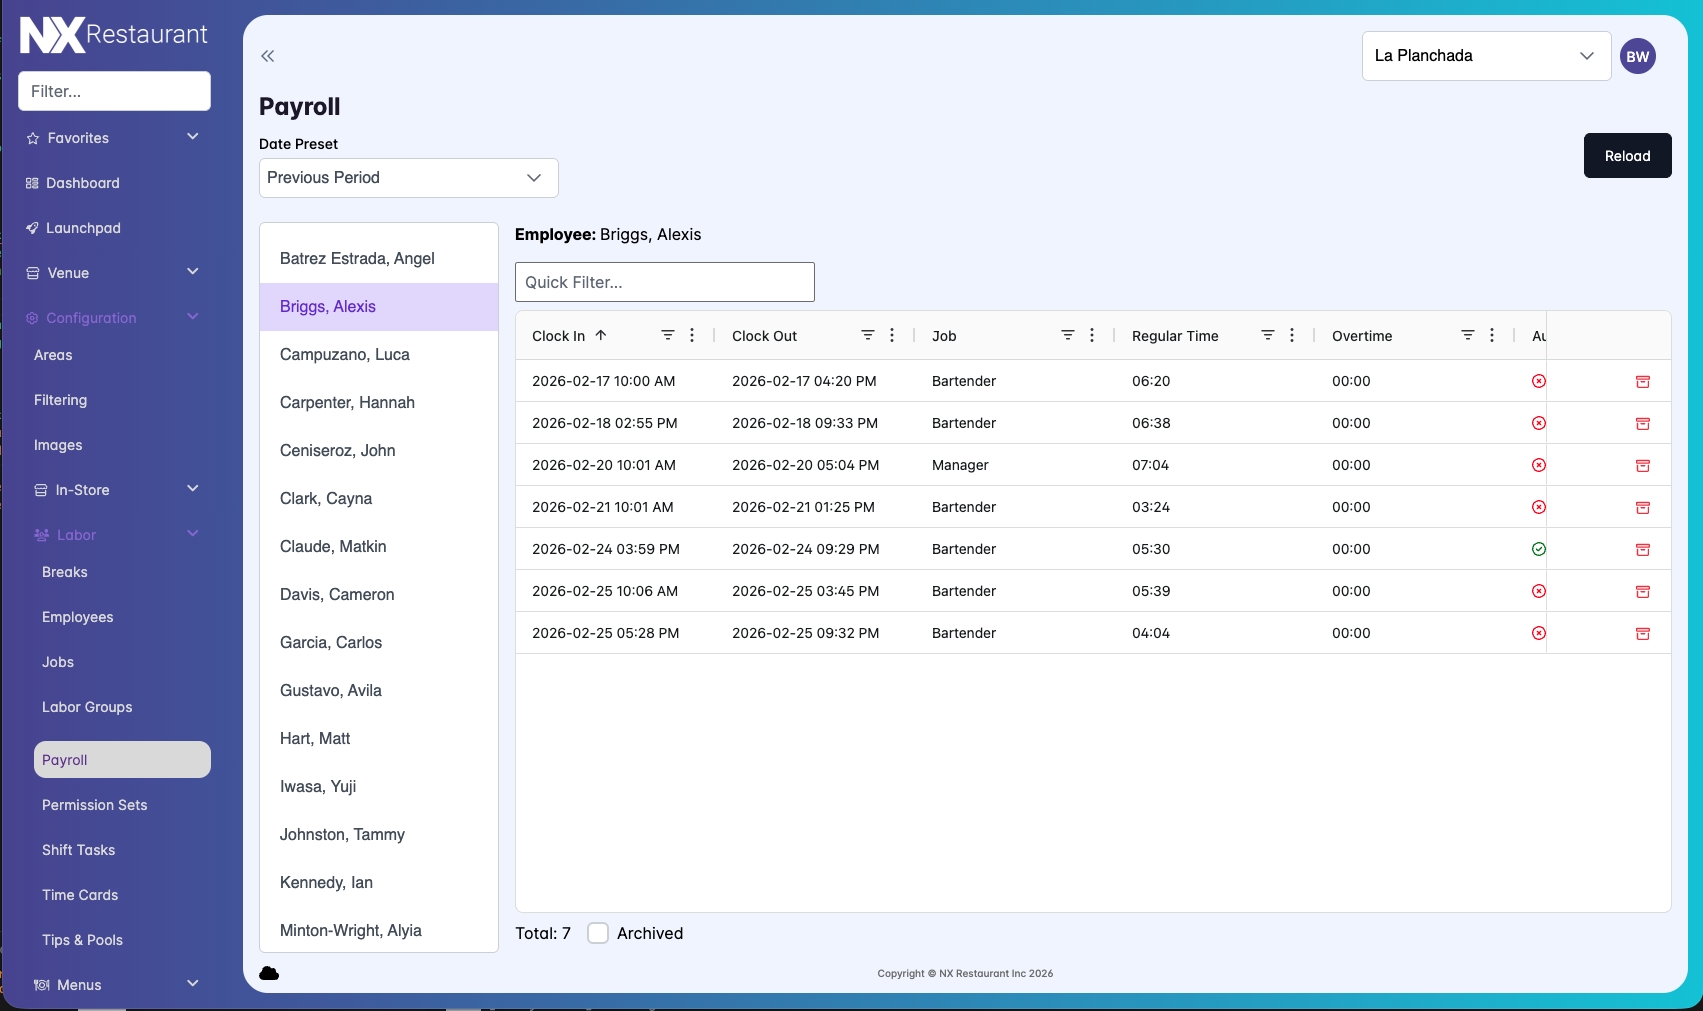
Task: Click the archive icon for 2026-02-17 shift
Action: (1642, 381)
